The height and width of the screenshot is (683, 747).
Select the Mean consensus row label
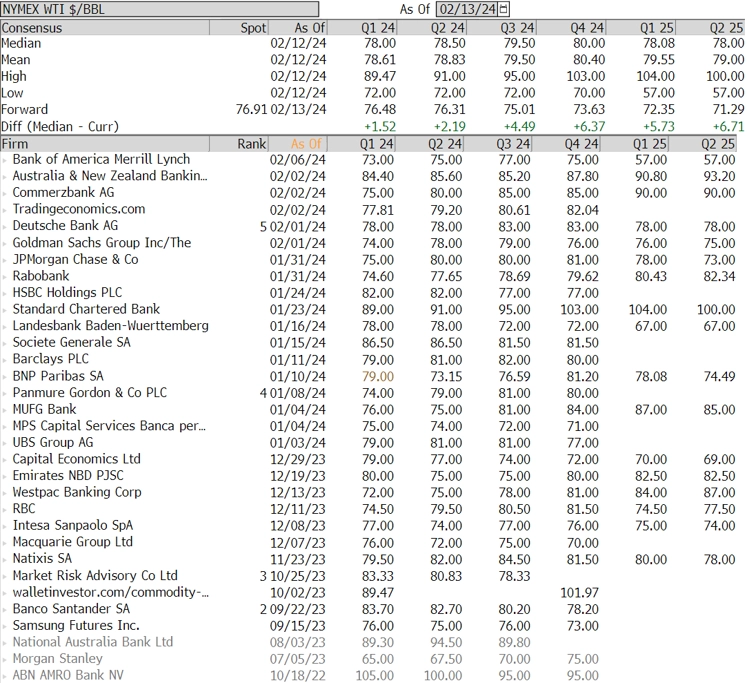(16, 60)
